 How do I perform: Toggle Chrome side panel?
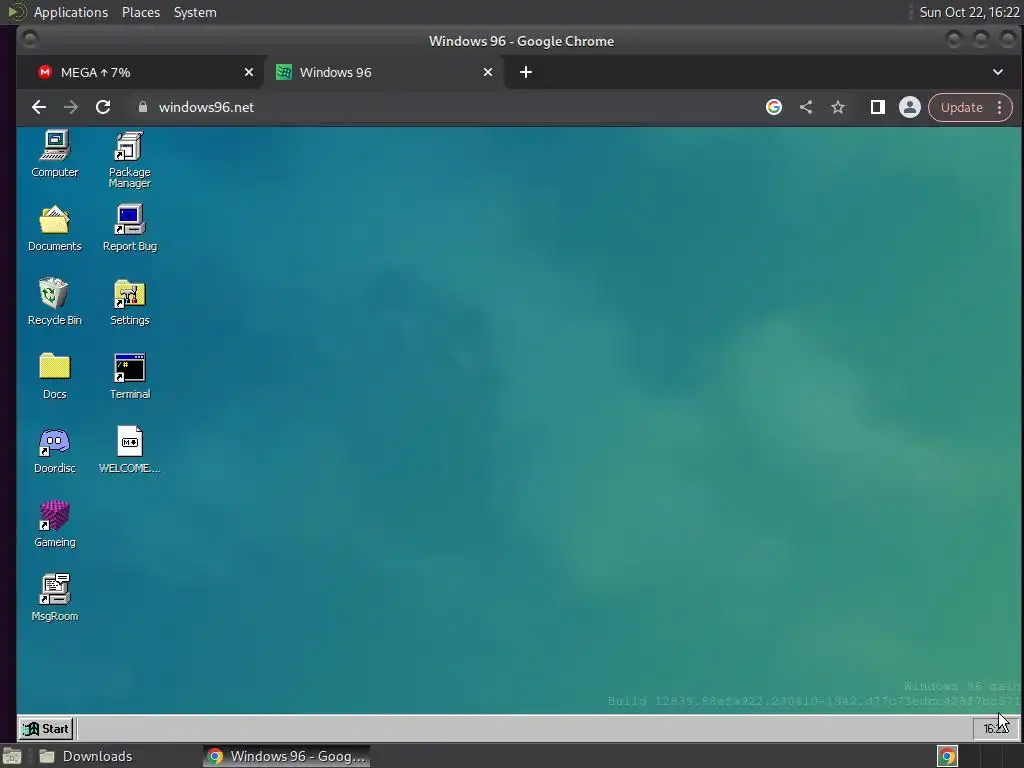[878, 107]
